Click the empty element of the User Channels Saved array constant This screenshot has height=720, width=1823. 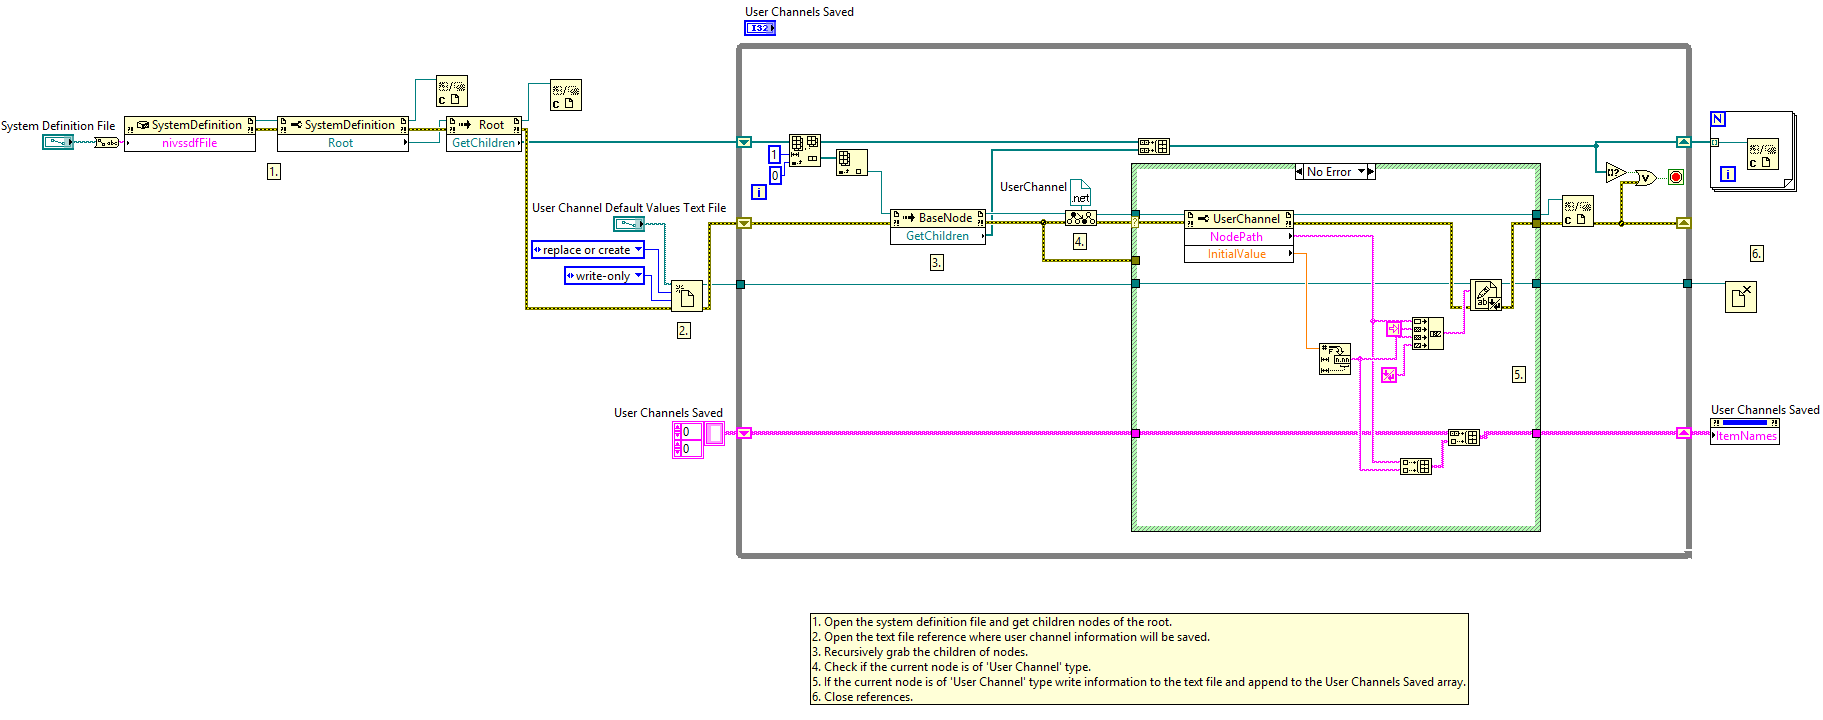click(715, 433)
